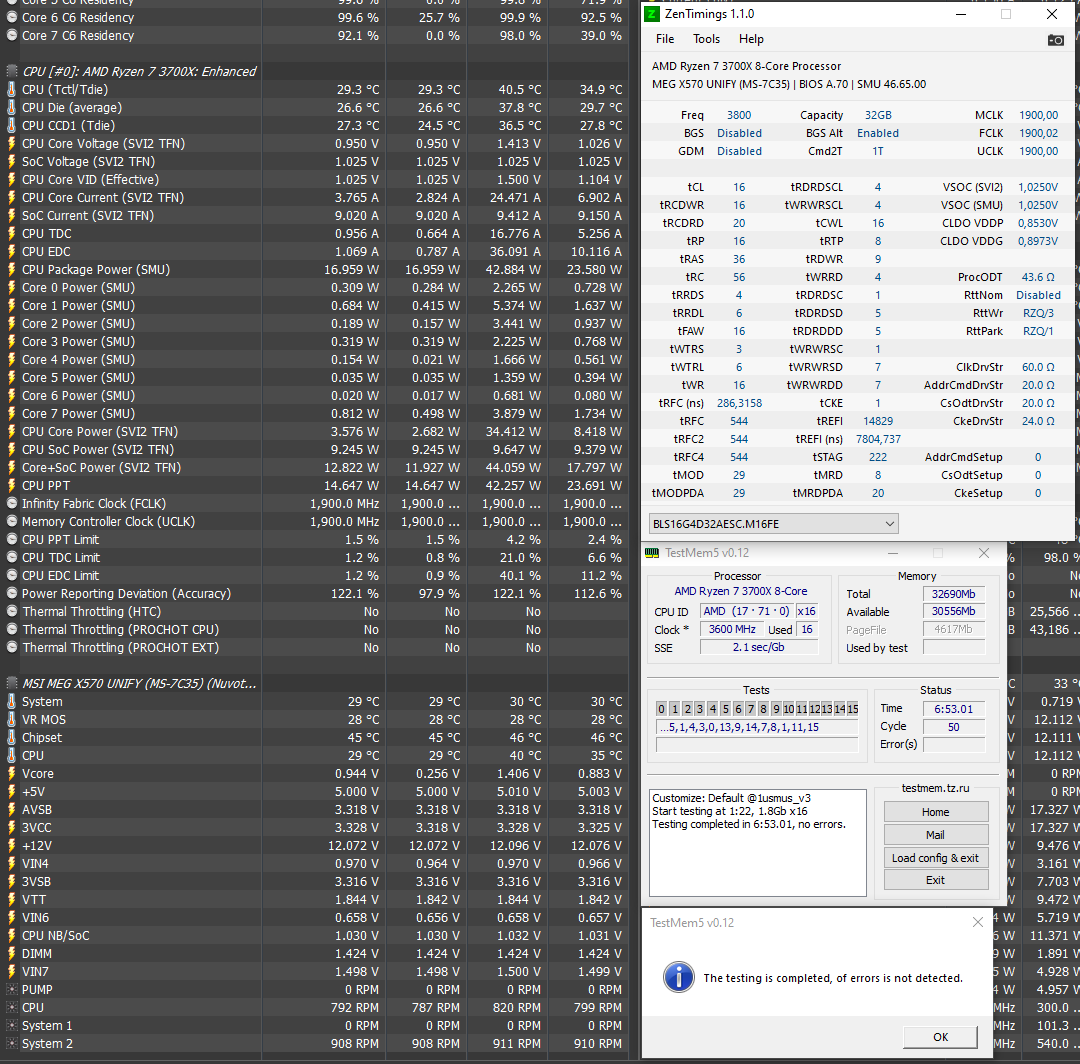This screenshot has width=1080, height=1064.
Task: Confirm the completion dialog with OK
Action: point(940,1036)
